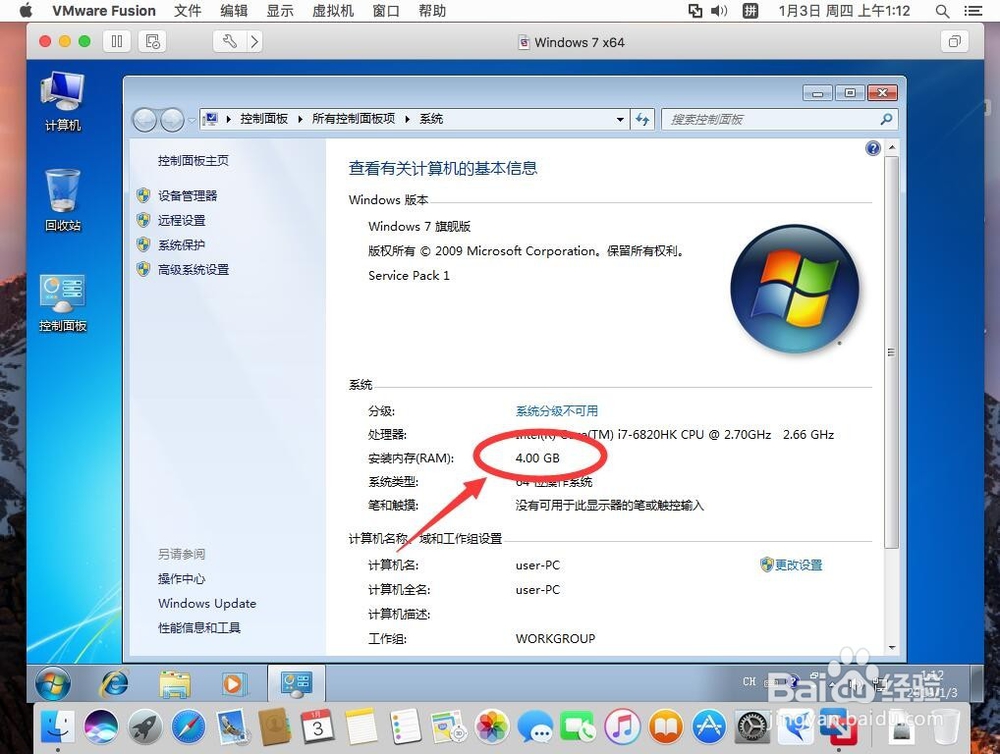Open Windows Update link
The image size is (1000, 754).
[207, 603]
